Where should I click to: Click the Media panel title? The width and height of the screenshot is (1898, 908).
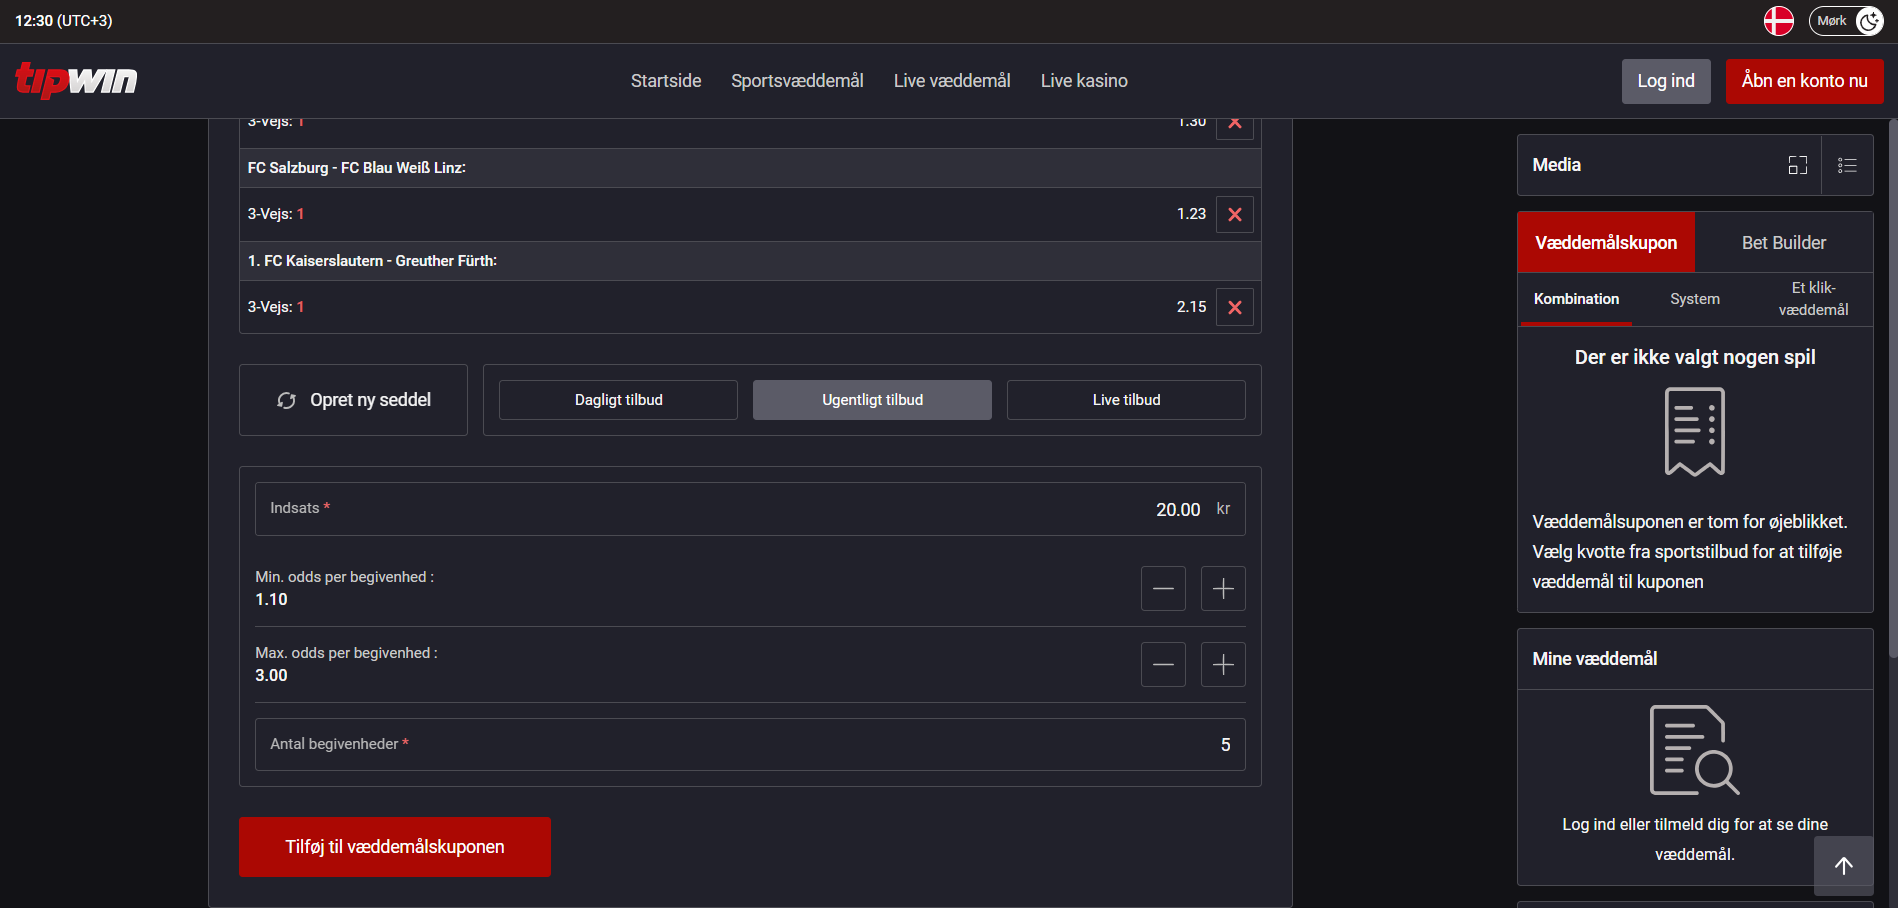[1557, 165]
